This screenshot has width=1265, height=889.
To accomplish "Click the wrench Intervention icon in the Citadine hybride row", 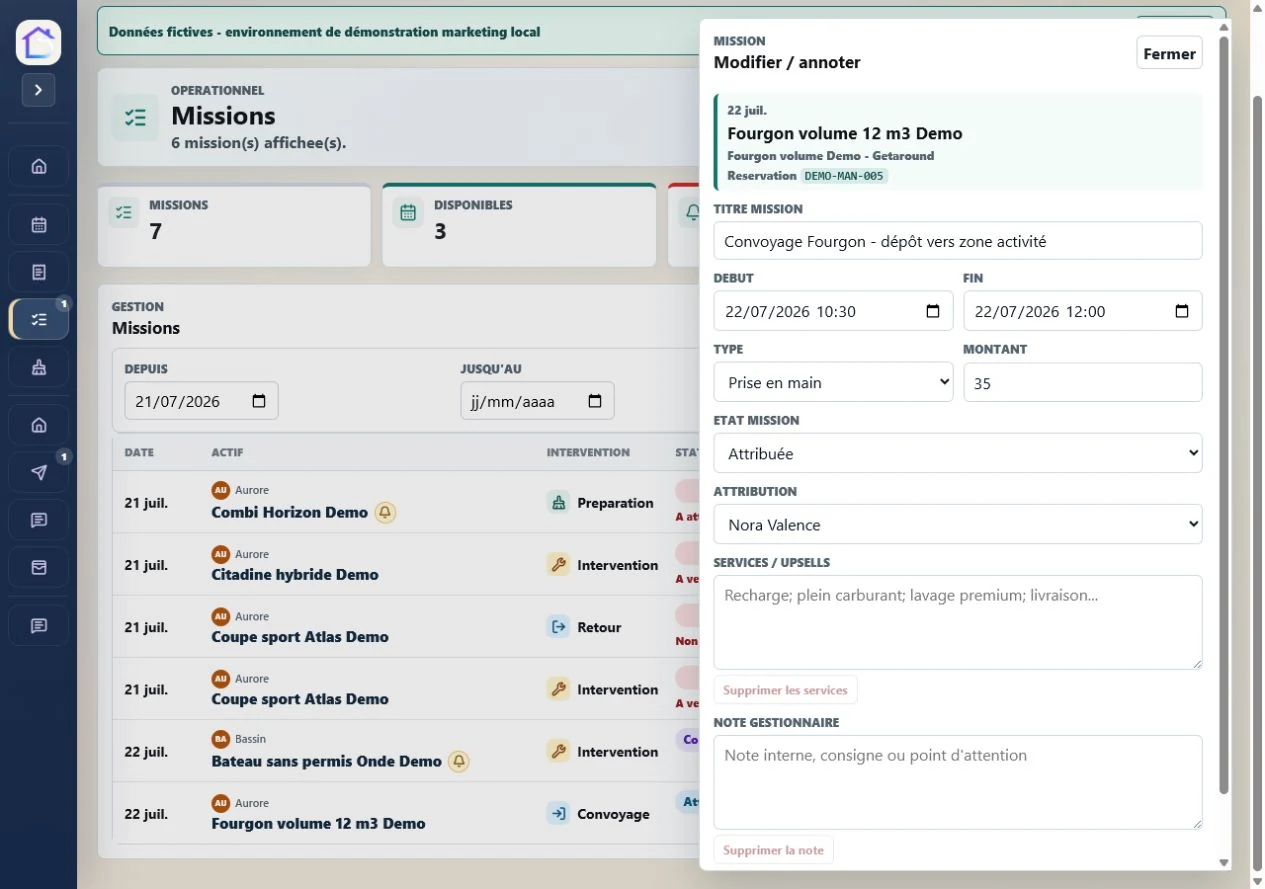I will [x=558, y=565].
